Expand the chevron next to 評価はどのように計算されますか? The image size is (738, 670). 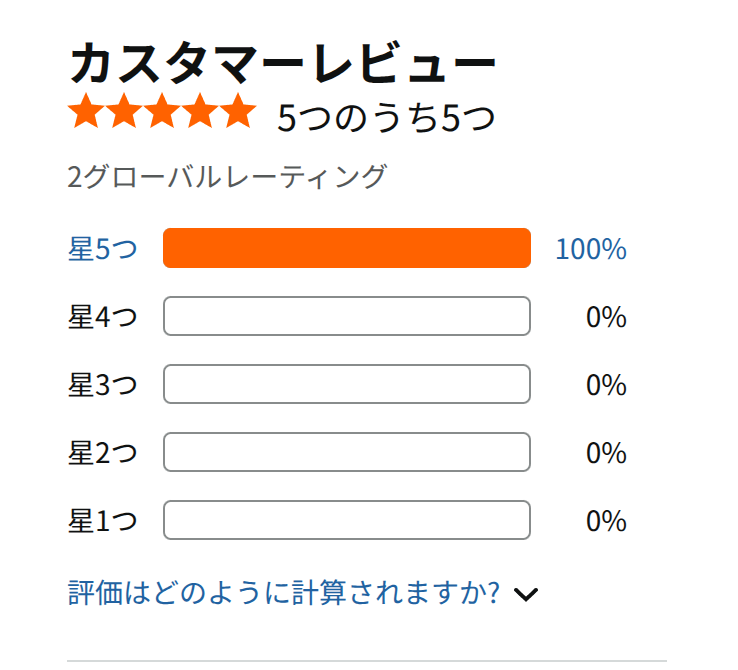[x=526, y=594]
